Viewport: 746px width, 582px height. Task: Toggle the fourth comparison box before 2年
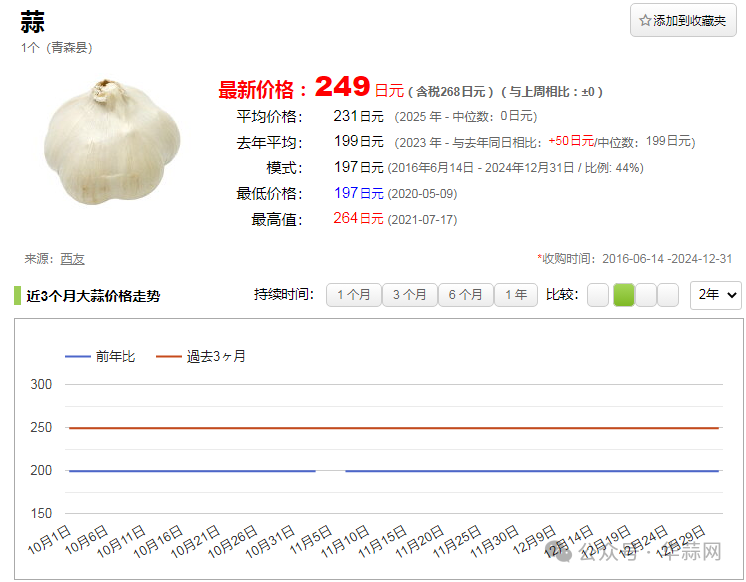[x=668, y=295]
